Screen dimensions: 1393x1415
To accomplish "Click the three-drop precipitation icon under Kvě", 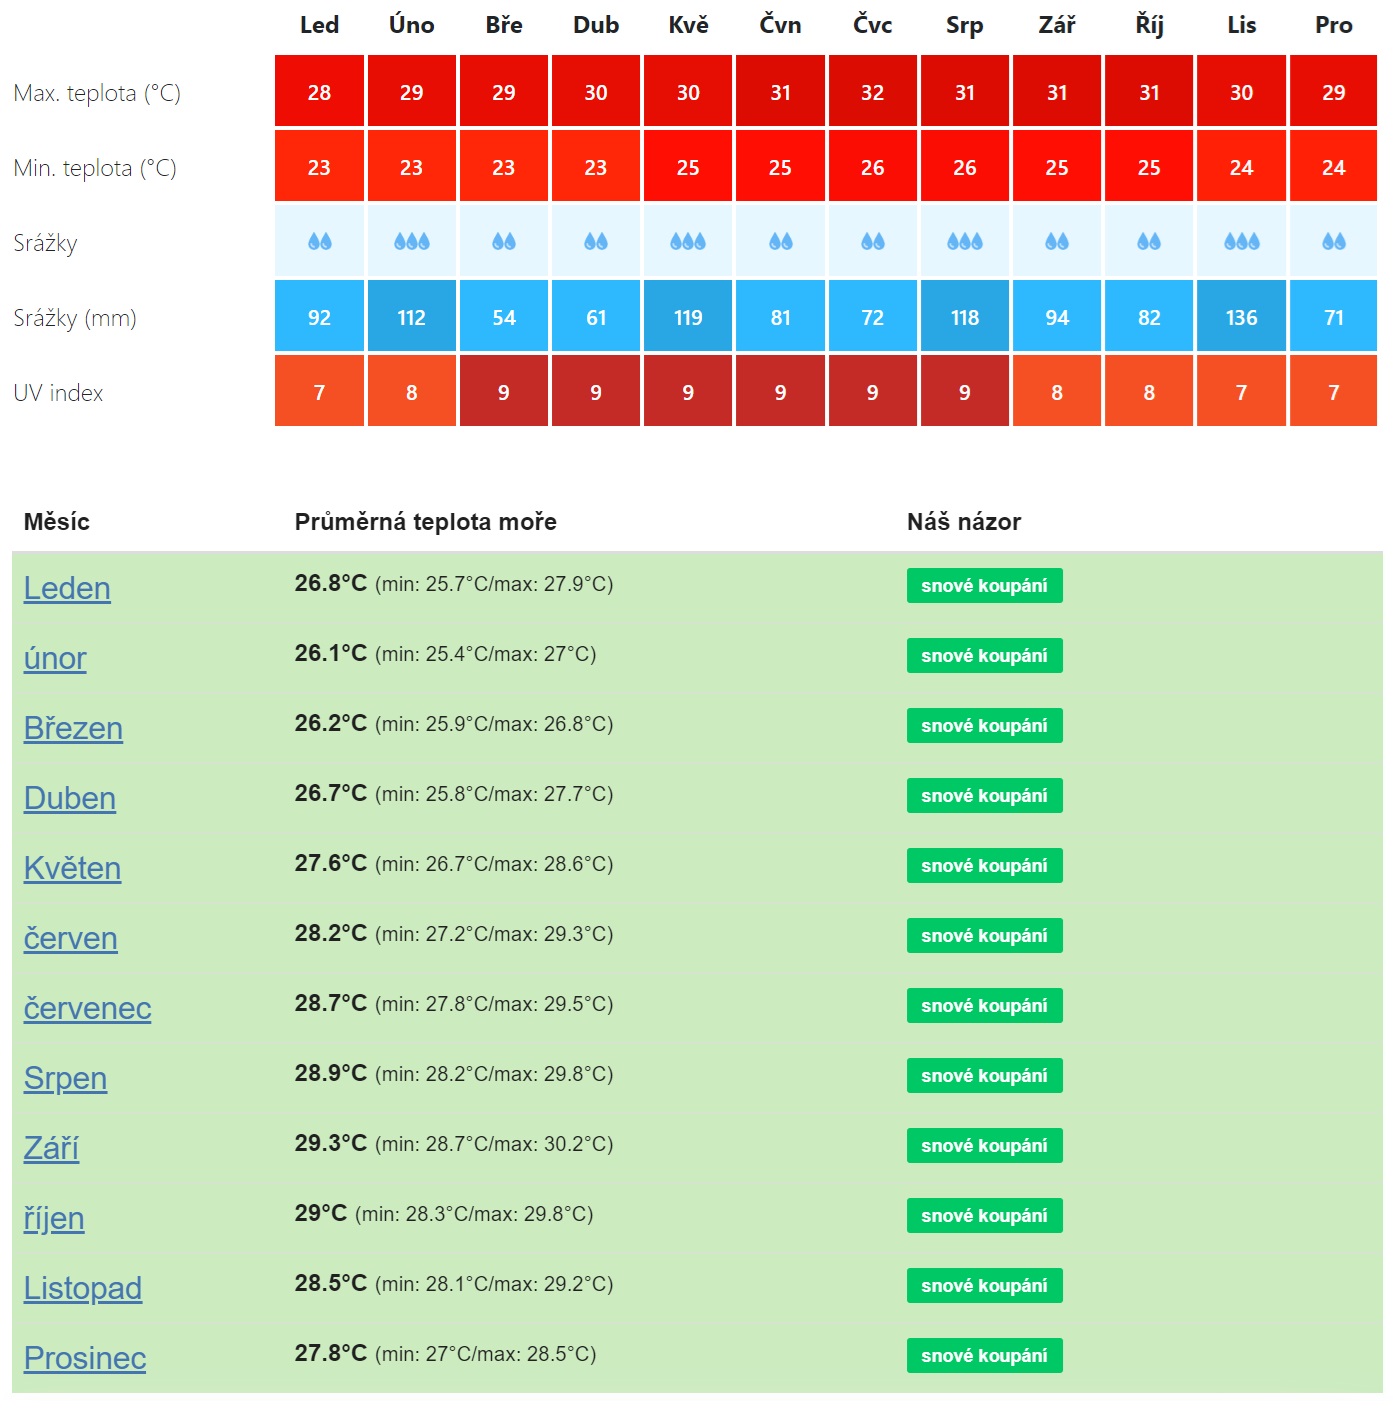I will tap(688, 241).
